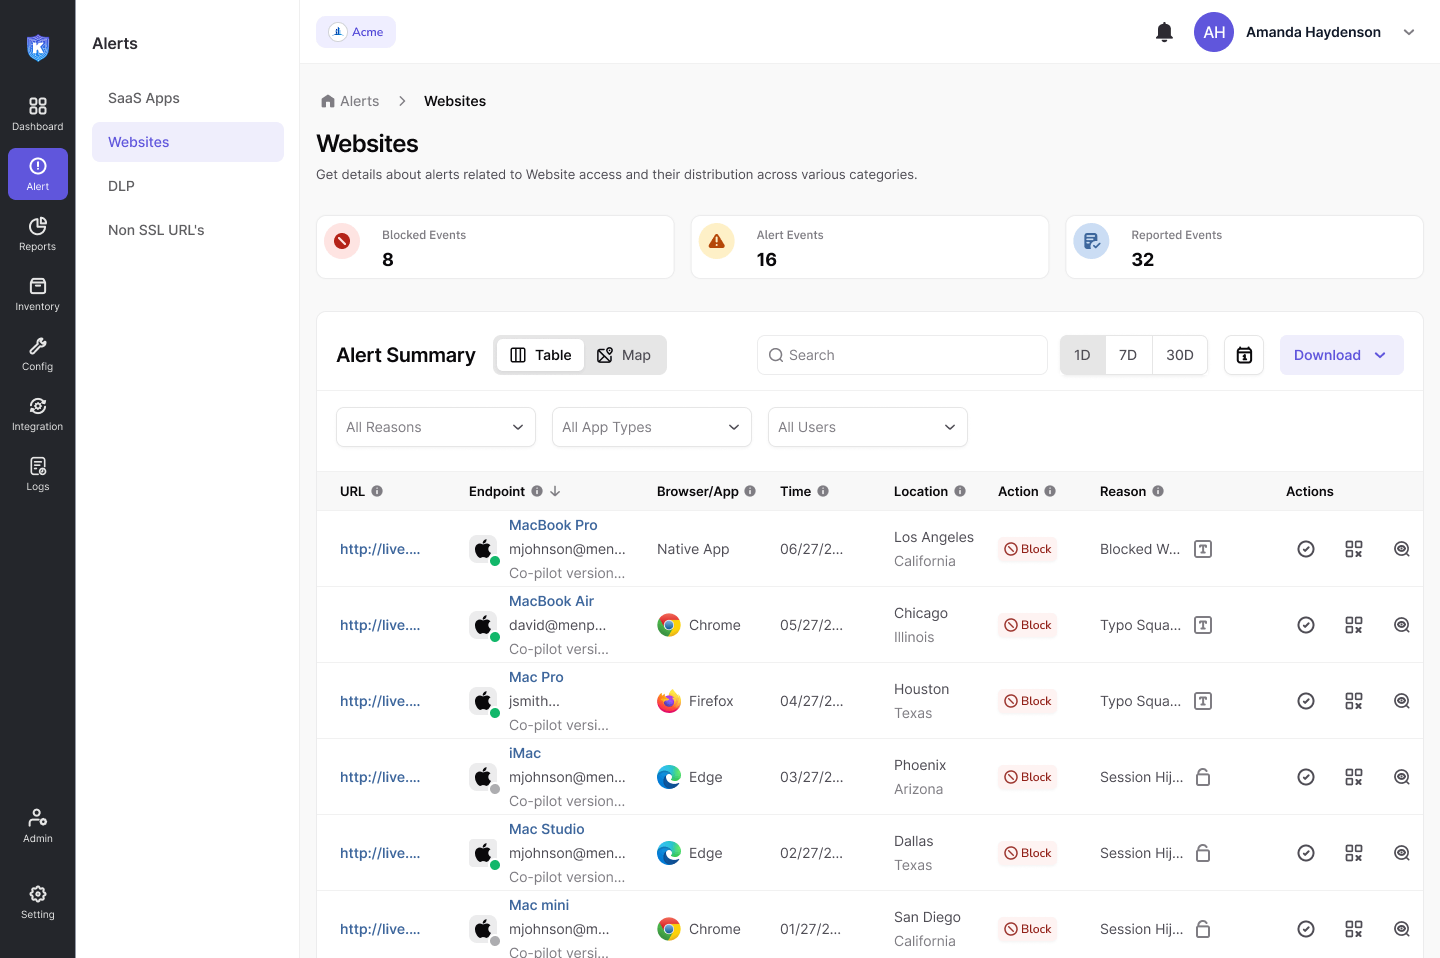This screenshot has height=958, width=1440.
Task: Click inspect icon in Mac Pro row
Action: tap(1402, 701)
